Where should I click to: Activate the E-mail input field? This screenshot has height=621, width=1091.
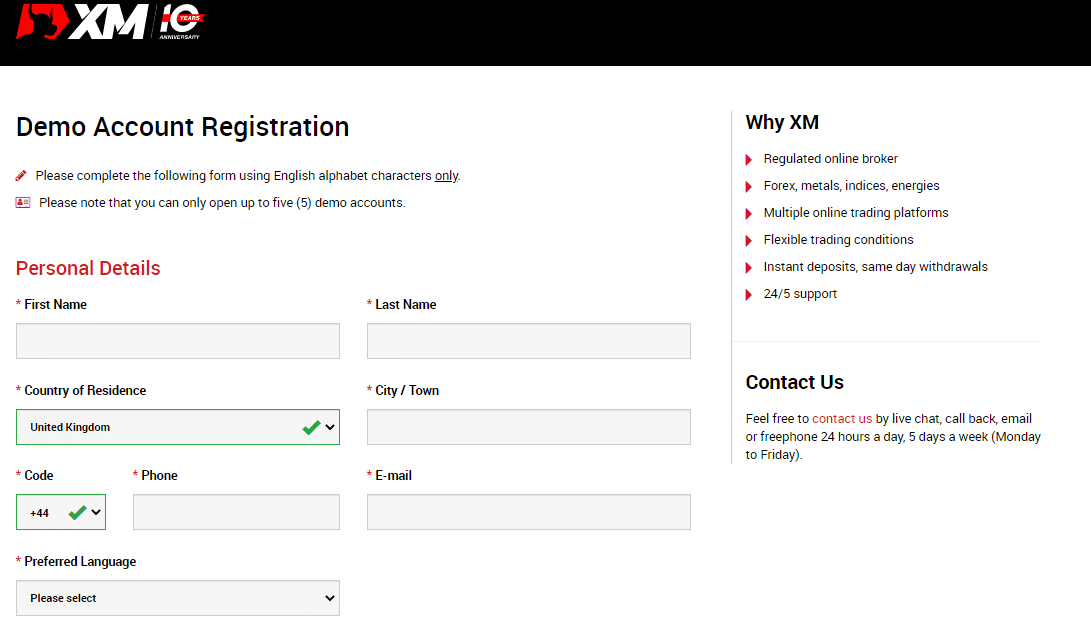(528, 512)
